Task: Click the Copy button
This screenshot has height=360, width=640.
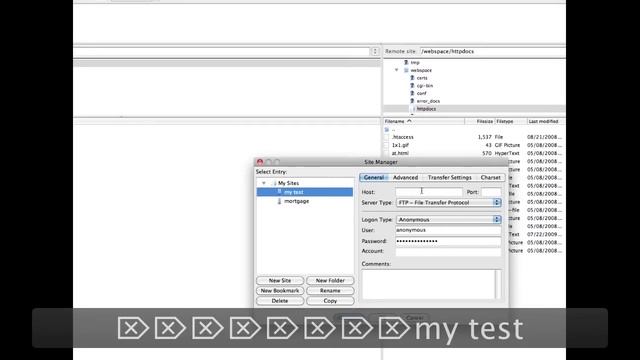Action: pyautogui.click(x=330, y=301)
